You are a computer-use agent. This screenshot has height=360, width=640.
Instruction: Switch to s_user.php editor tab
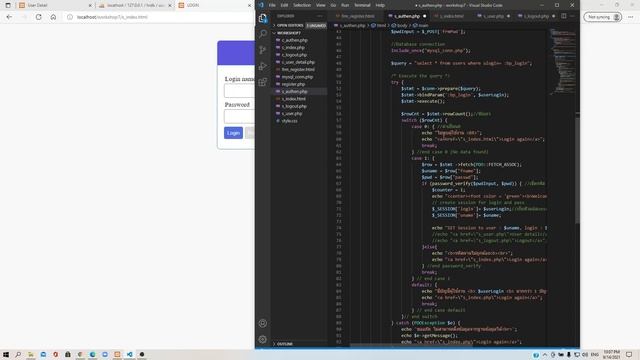tap(493, 16)
